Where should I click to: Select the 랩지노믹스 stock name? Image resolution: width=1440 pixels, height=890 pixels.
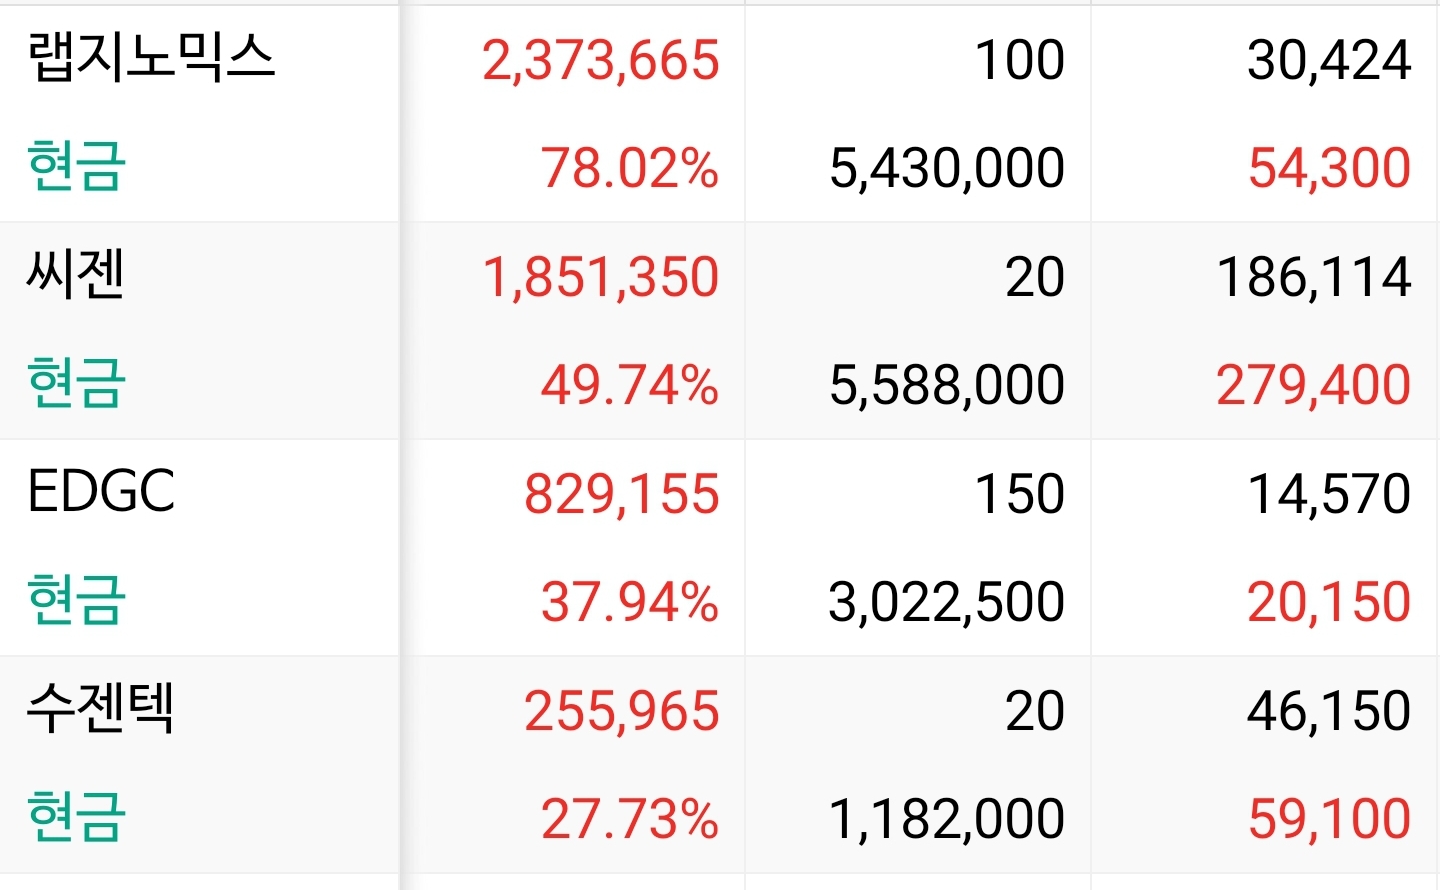151,58
